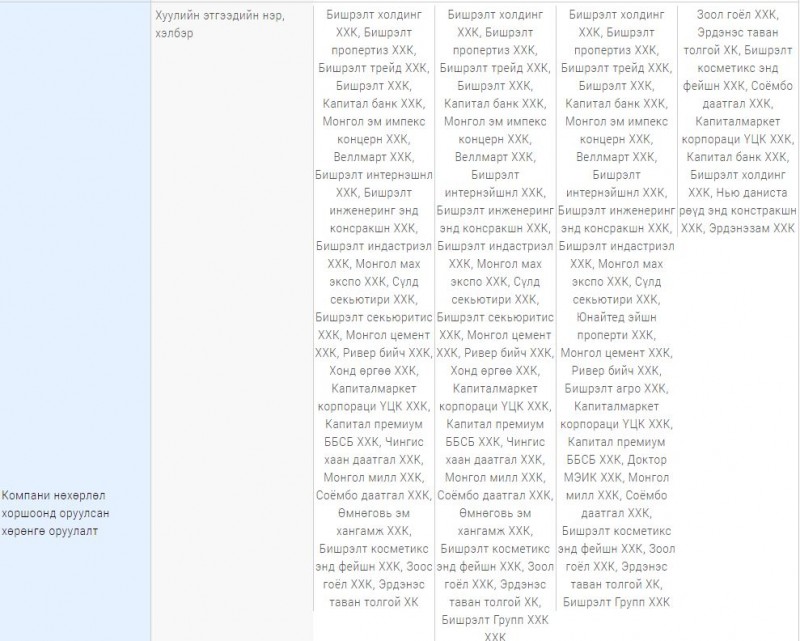Click the 'Хуулийн этгээдийн нэр, хэлбэр' label
Screen dimensions: 800x641
[x=220, y=24]
